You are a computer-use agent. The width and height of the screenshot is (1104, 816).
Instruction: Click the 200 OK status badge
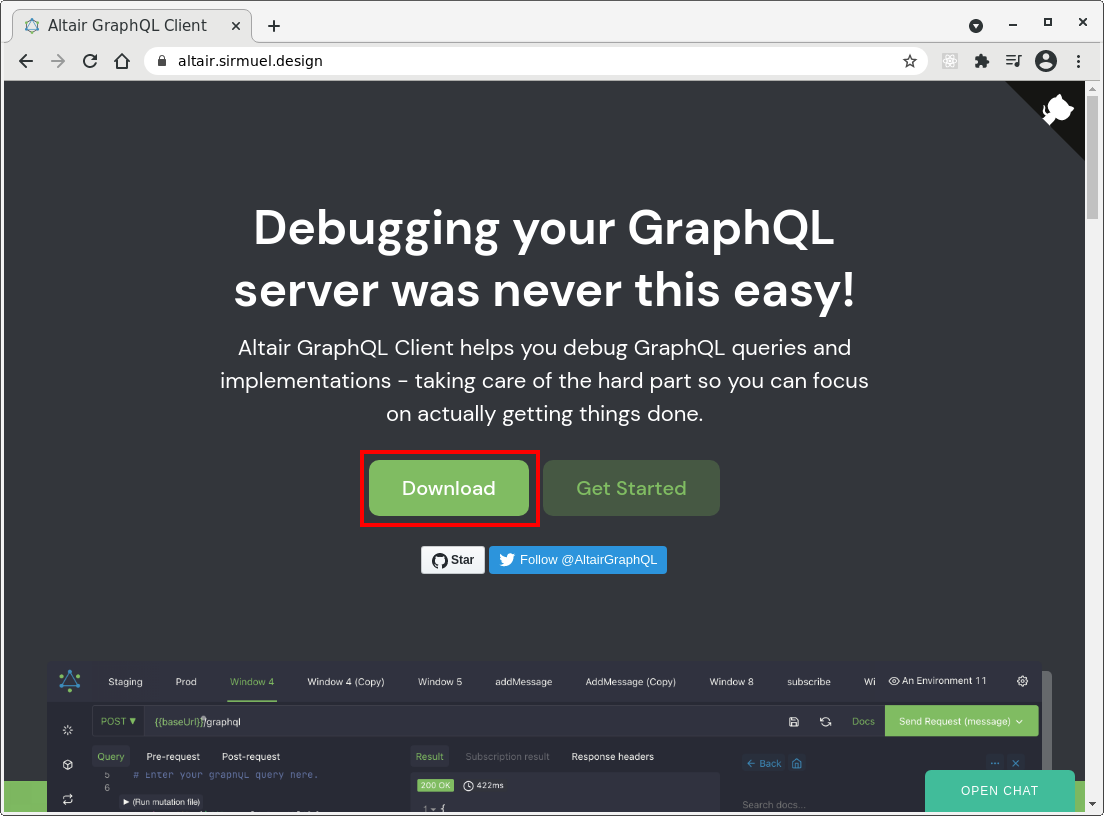click(435, 785)
